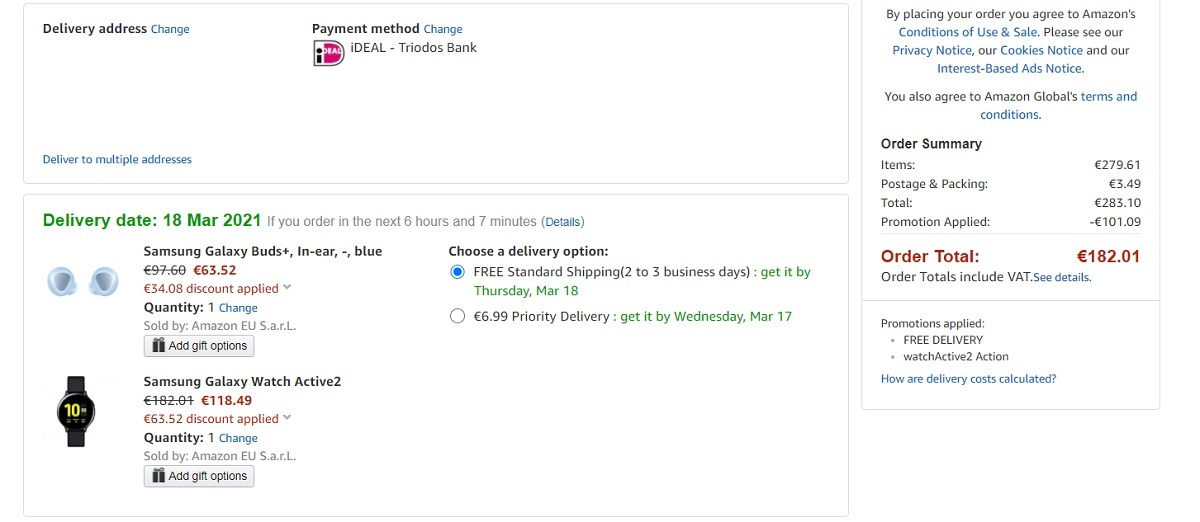Click gift icon under Galaxy Buds+
The image size is (1200, 522).
coord(158,346)
